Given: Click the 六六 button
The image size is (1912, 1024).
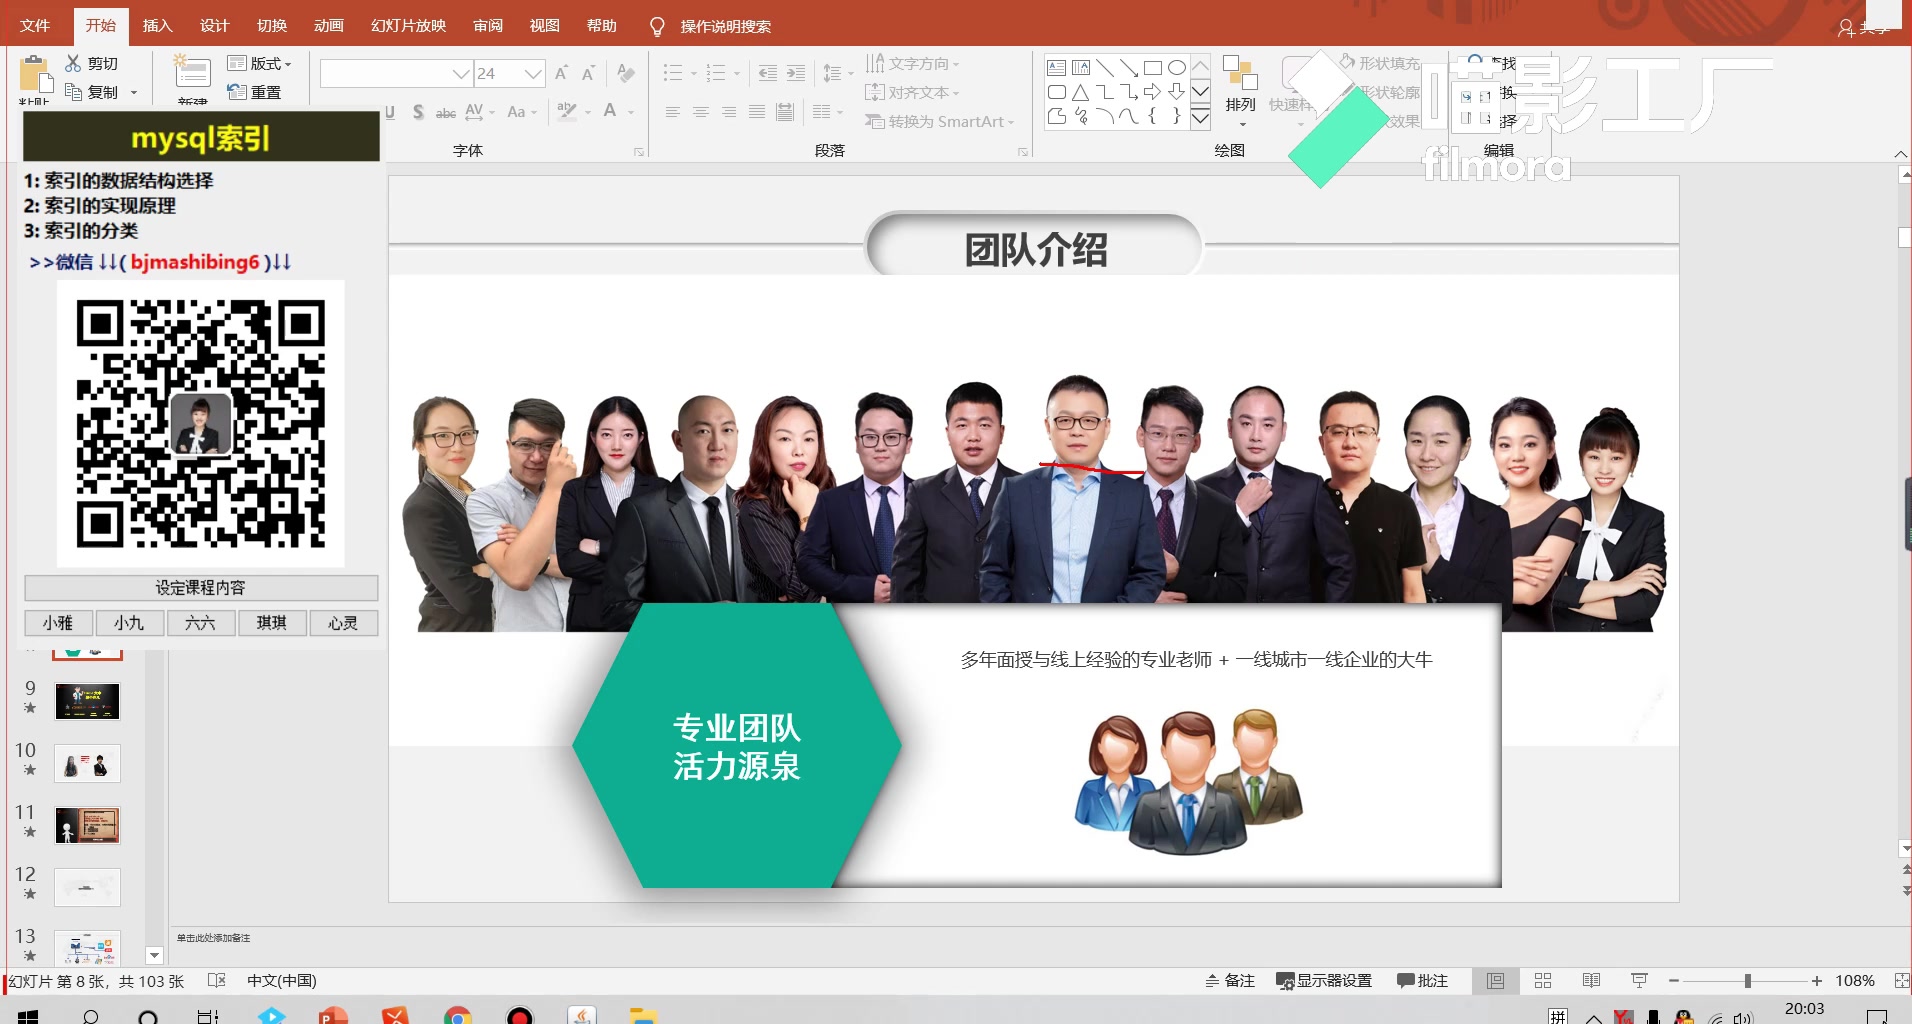Looking at the screenshot, I should point(200,623).
